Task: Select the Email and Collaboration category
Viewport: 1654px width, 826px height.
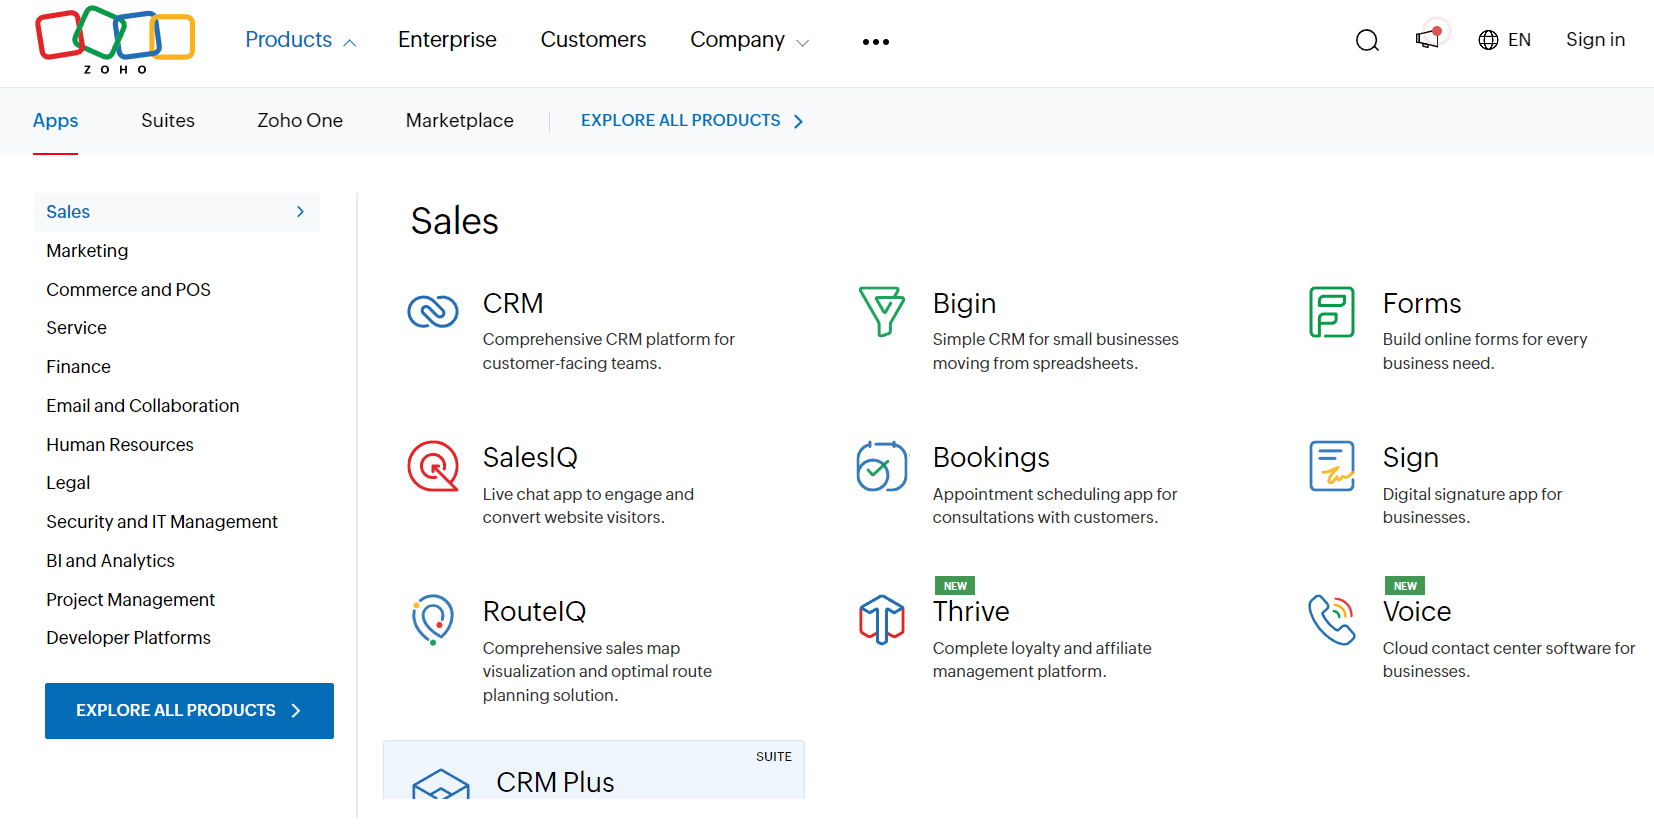Action: point(143,406)
